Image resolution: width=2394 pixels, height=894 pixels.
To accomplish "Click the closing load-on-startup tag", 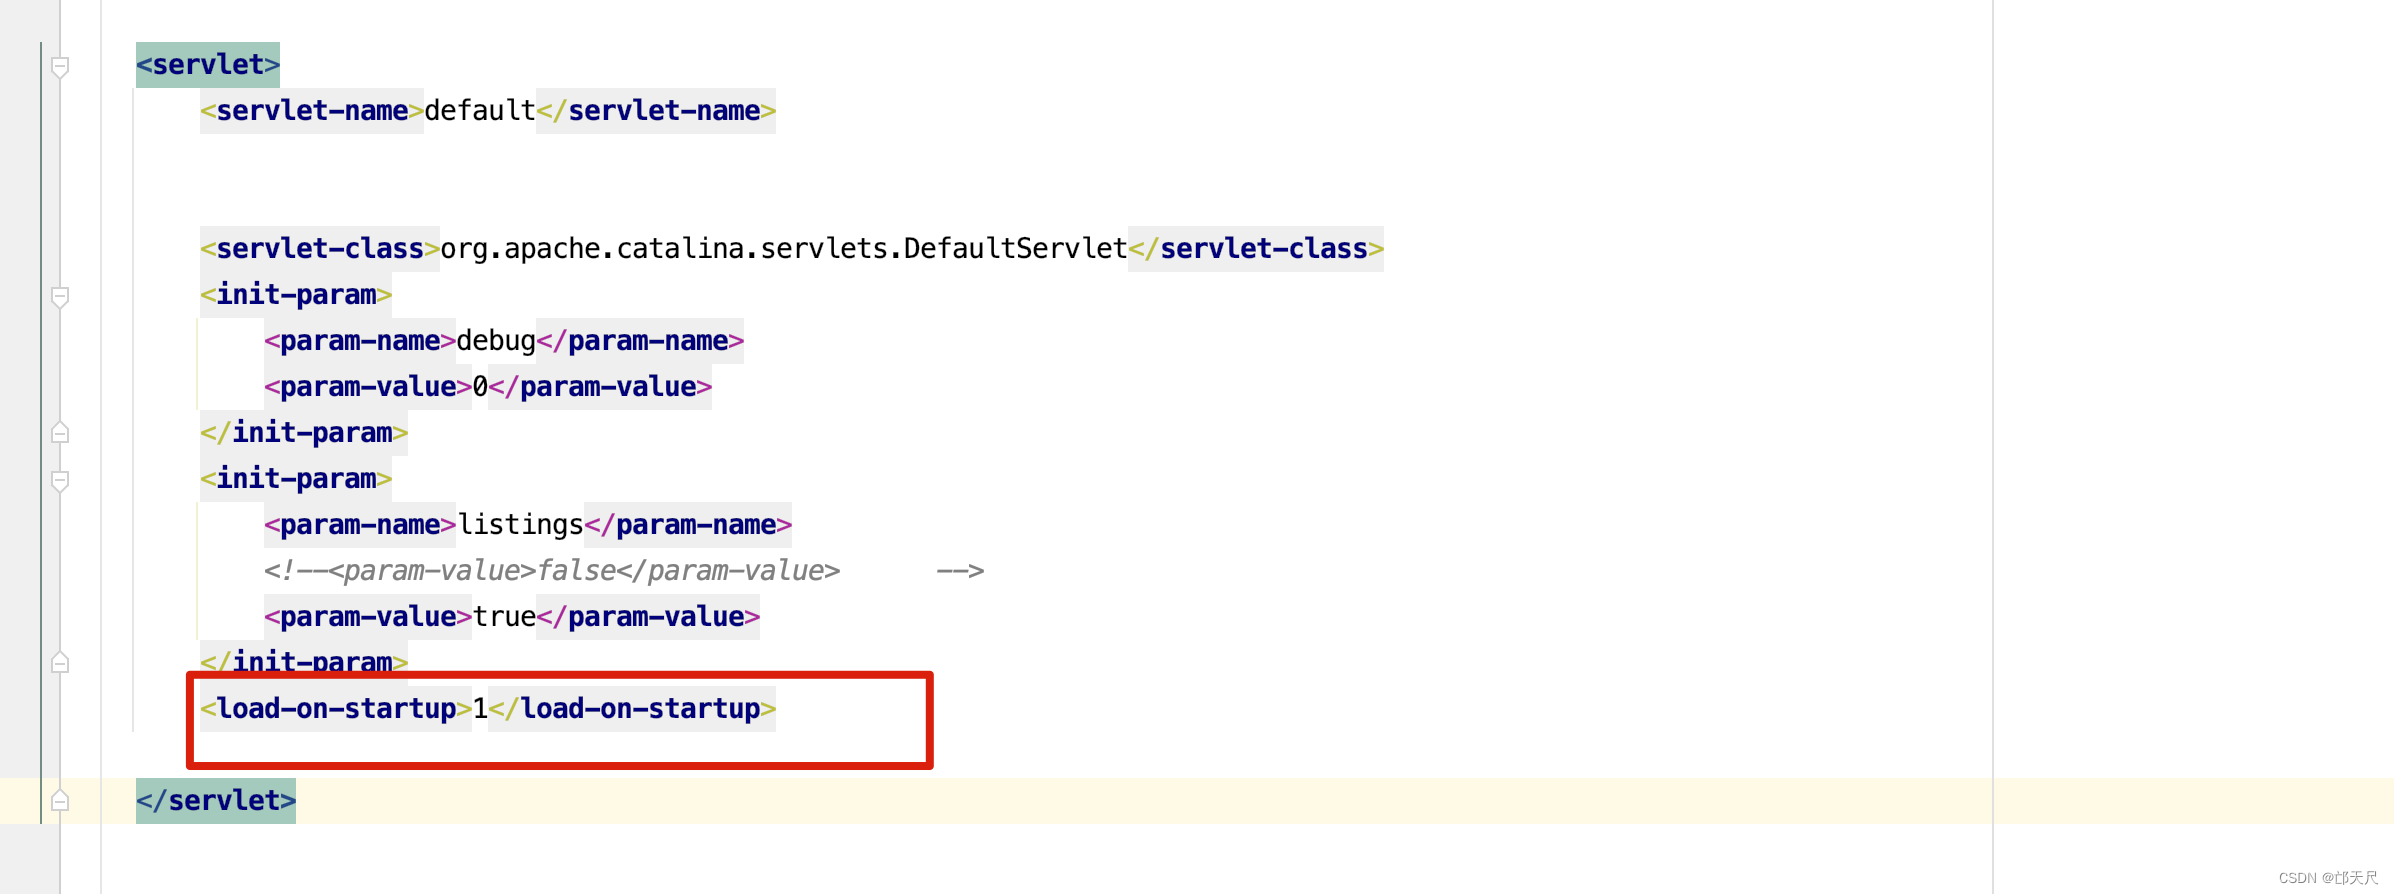I will click(632, 709).
